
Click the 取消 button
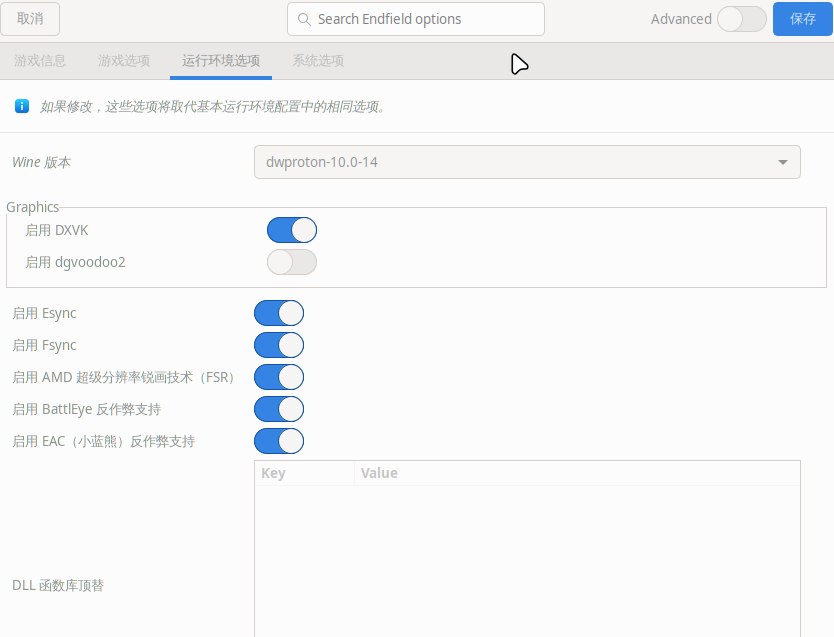point(30,19)
